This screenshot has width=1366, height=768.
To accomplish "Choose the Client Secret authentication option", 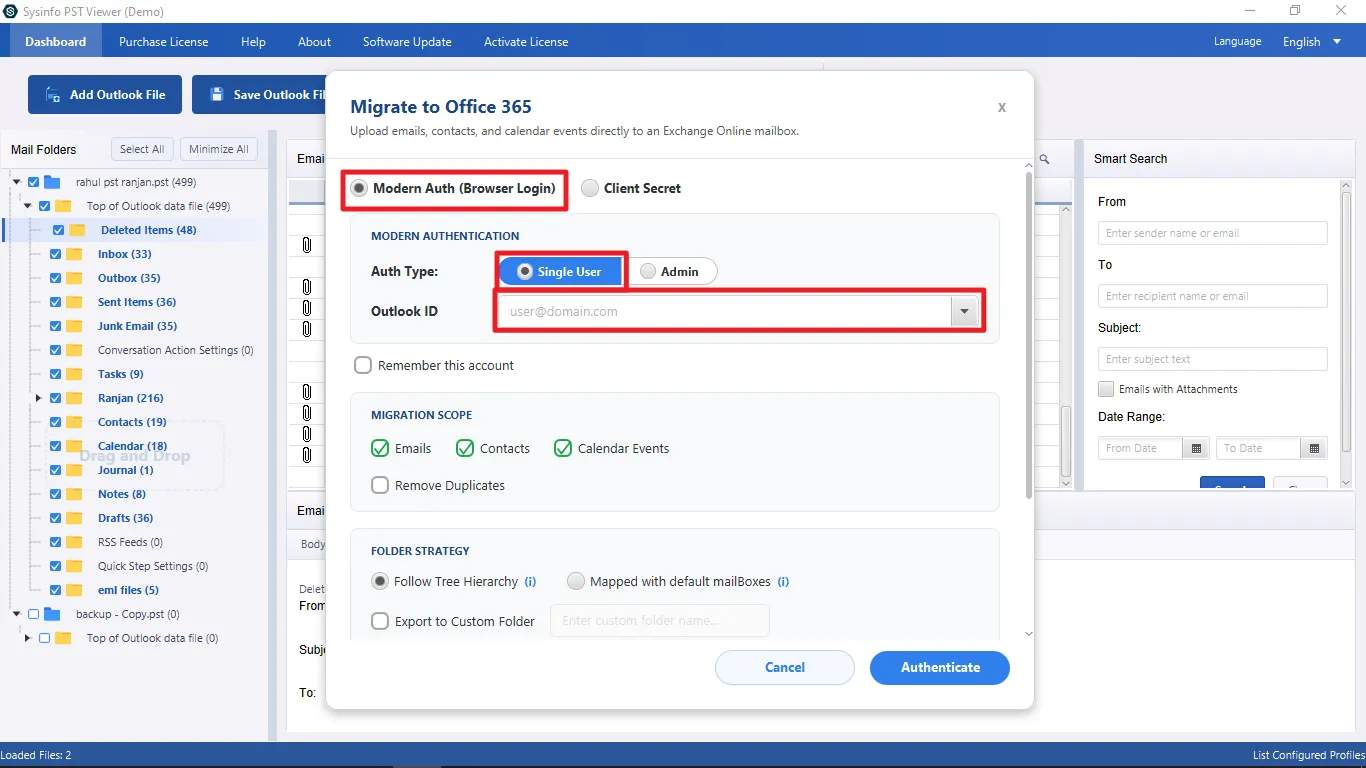I will click(x=590, y=188).
